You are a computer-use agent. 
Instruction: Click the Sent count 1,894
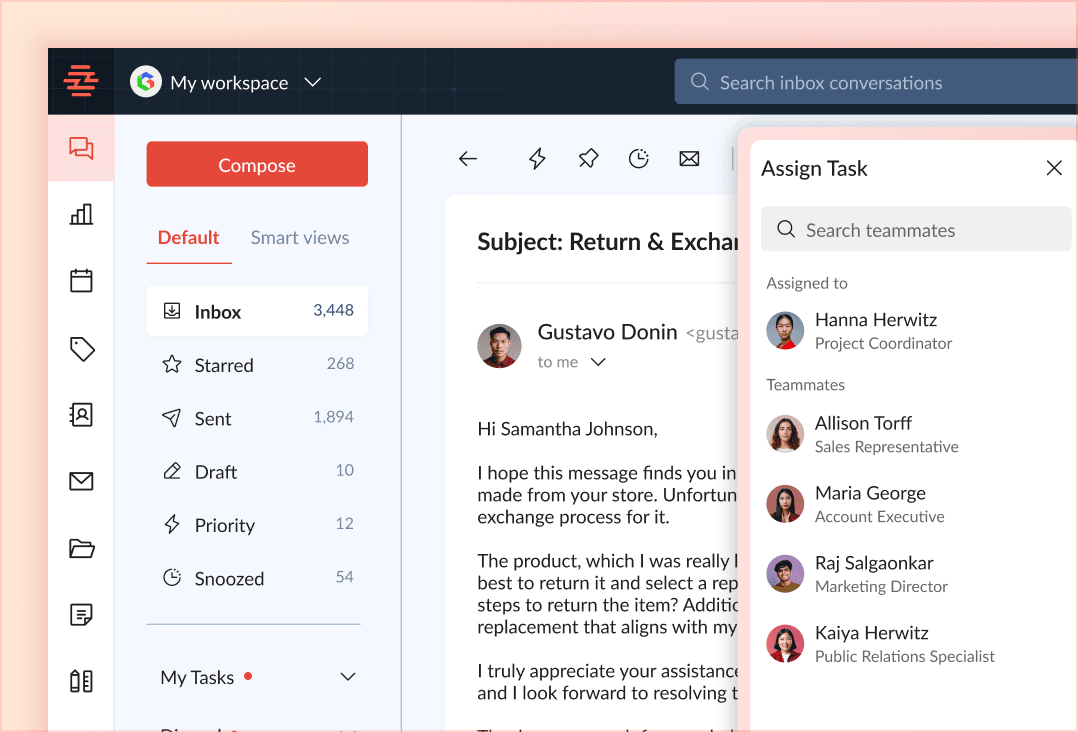(333, 417)
